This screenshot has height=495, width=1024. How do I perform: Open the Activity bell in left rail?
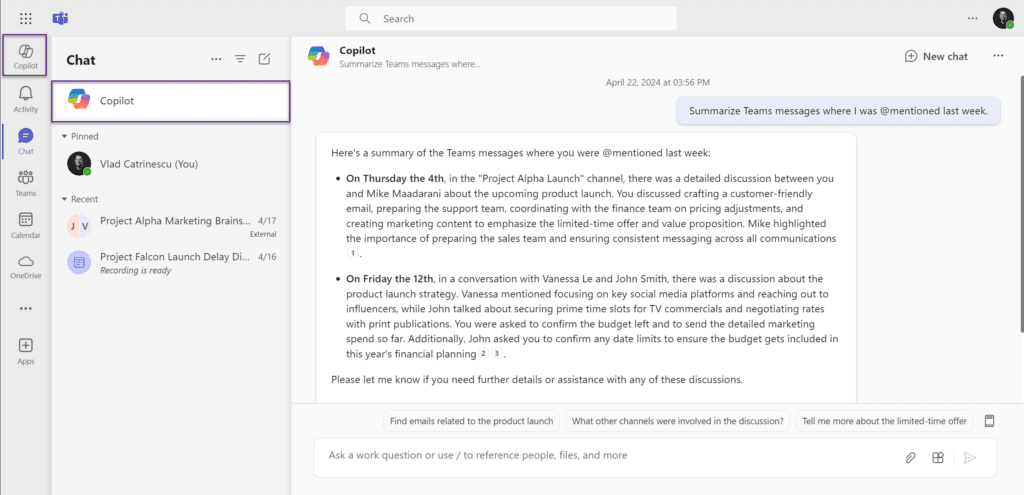pyautogui.click(x=25, y=99)
